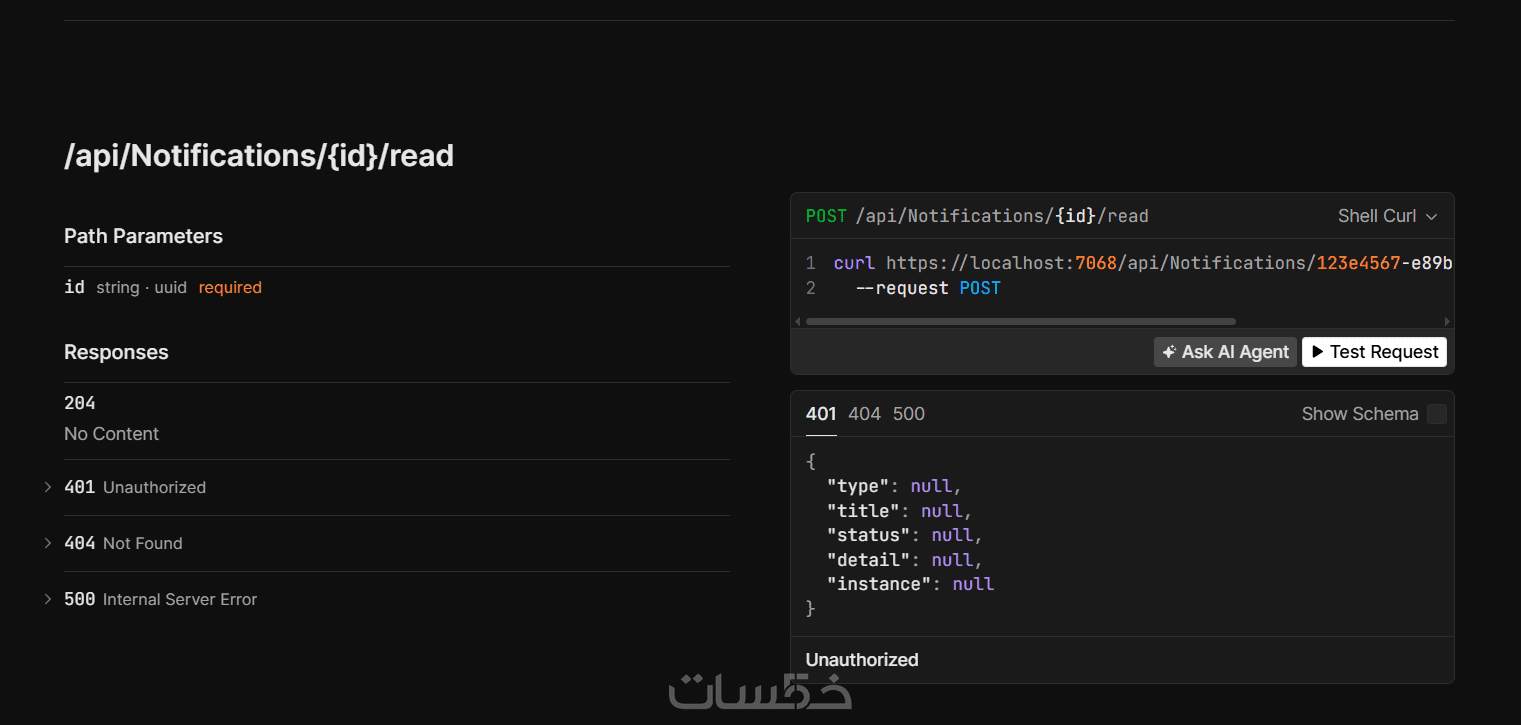This screenshot has height=725, width=1521.
Task: Click the sparkle icon in Ask AI Agent
Action: pos(1169,352)
